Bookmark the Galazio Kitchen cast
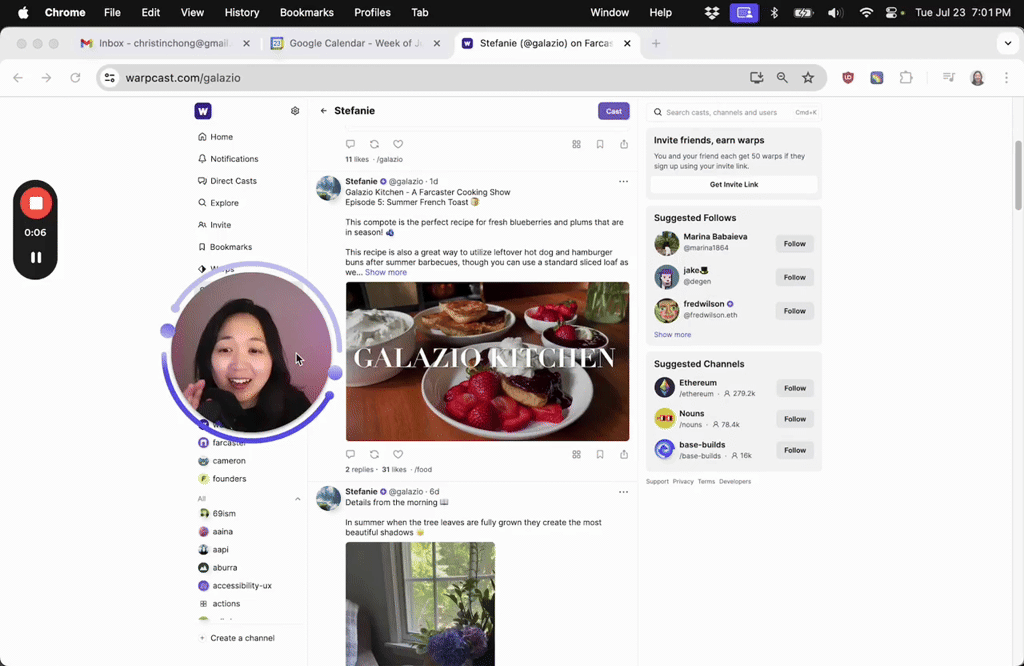 point(600,454)
